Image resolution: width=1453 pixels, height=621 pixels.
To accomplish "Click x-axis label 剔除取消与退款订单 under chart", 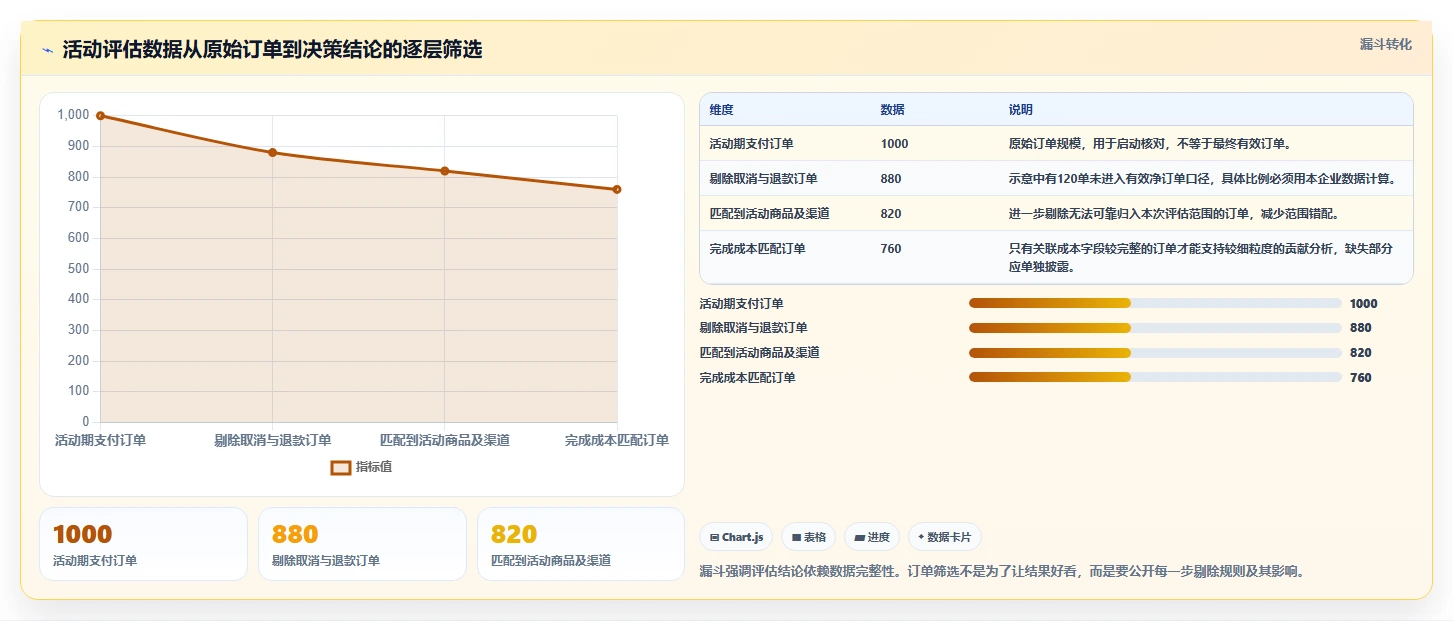I will (272, 440).
